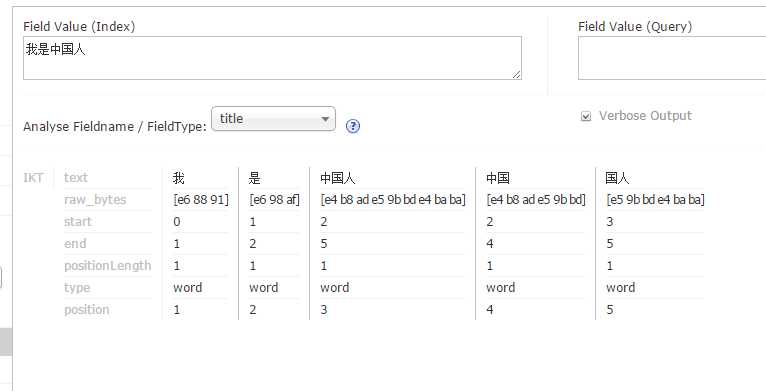Select the 中国人 token text cell

[338, 178]
